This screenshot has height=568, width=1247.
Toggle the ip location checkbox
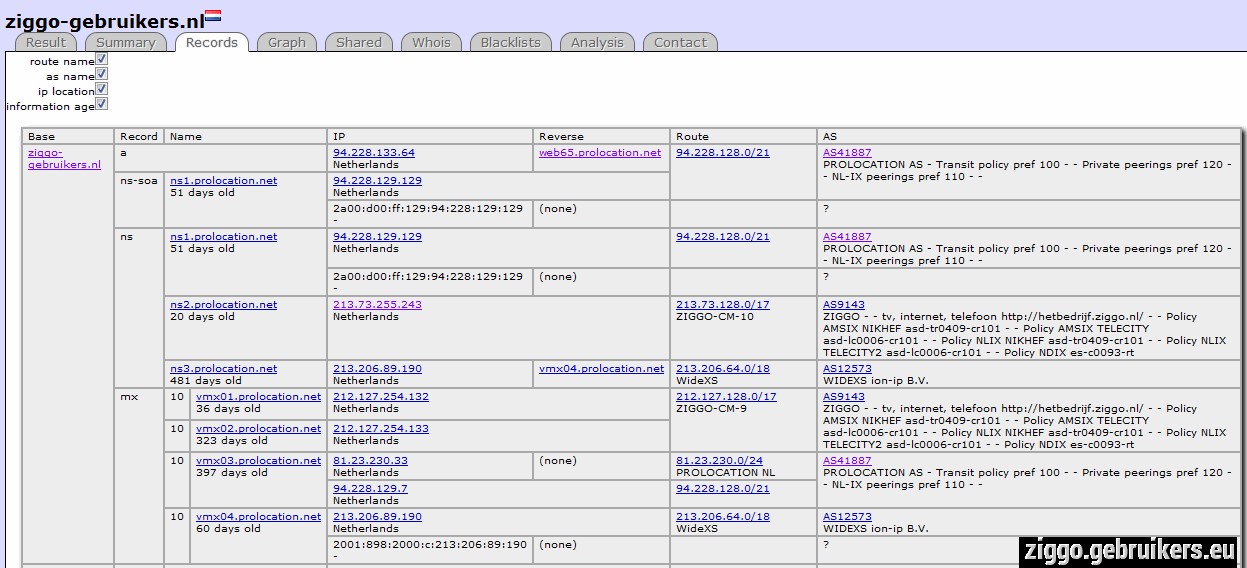pyautogui.click(x=102, y=89)
